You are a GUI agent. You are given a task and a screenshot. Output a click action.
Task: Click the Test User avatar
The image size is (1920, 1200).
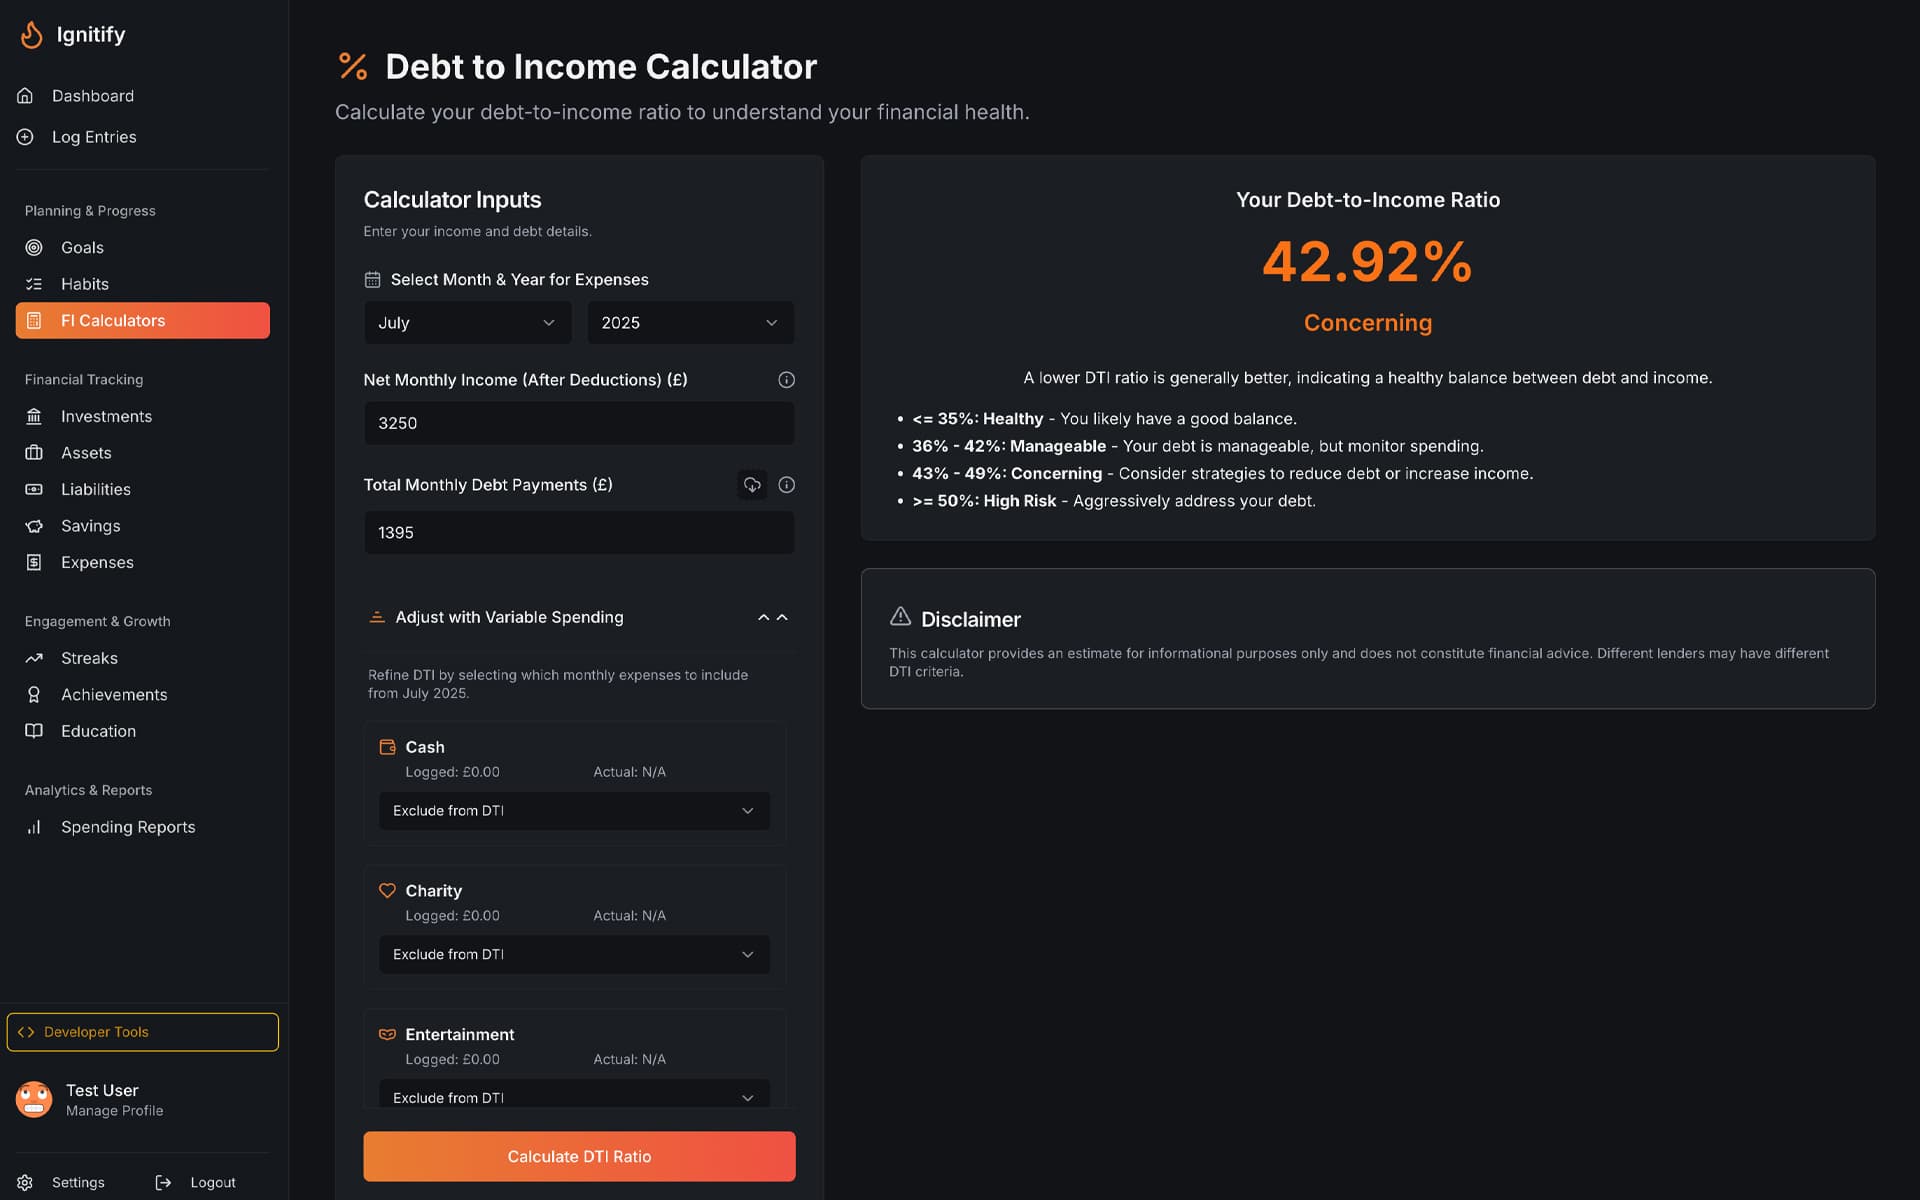[x=34, y=1099]
